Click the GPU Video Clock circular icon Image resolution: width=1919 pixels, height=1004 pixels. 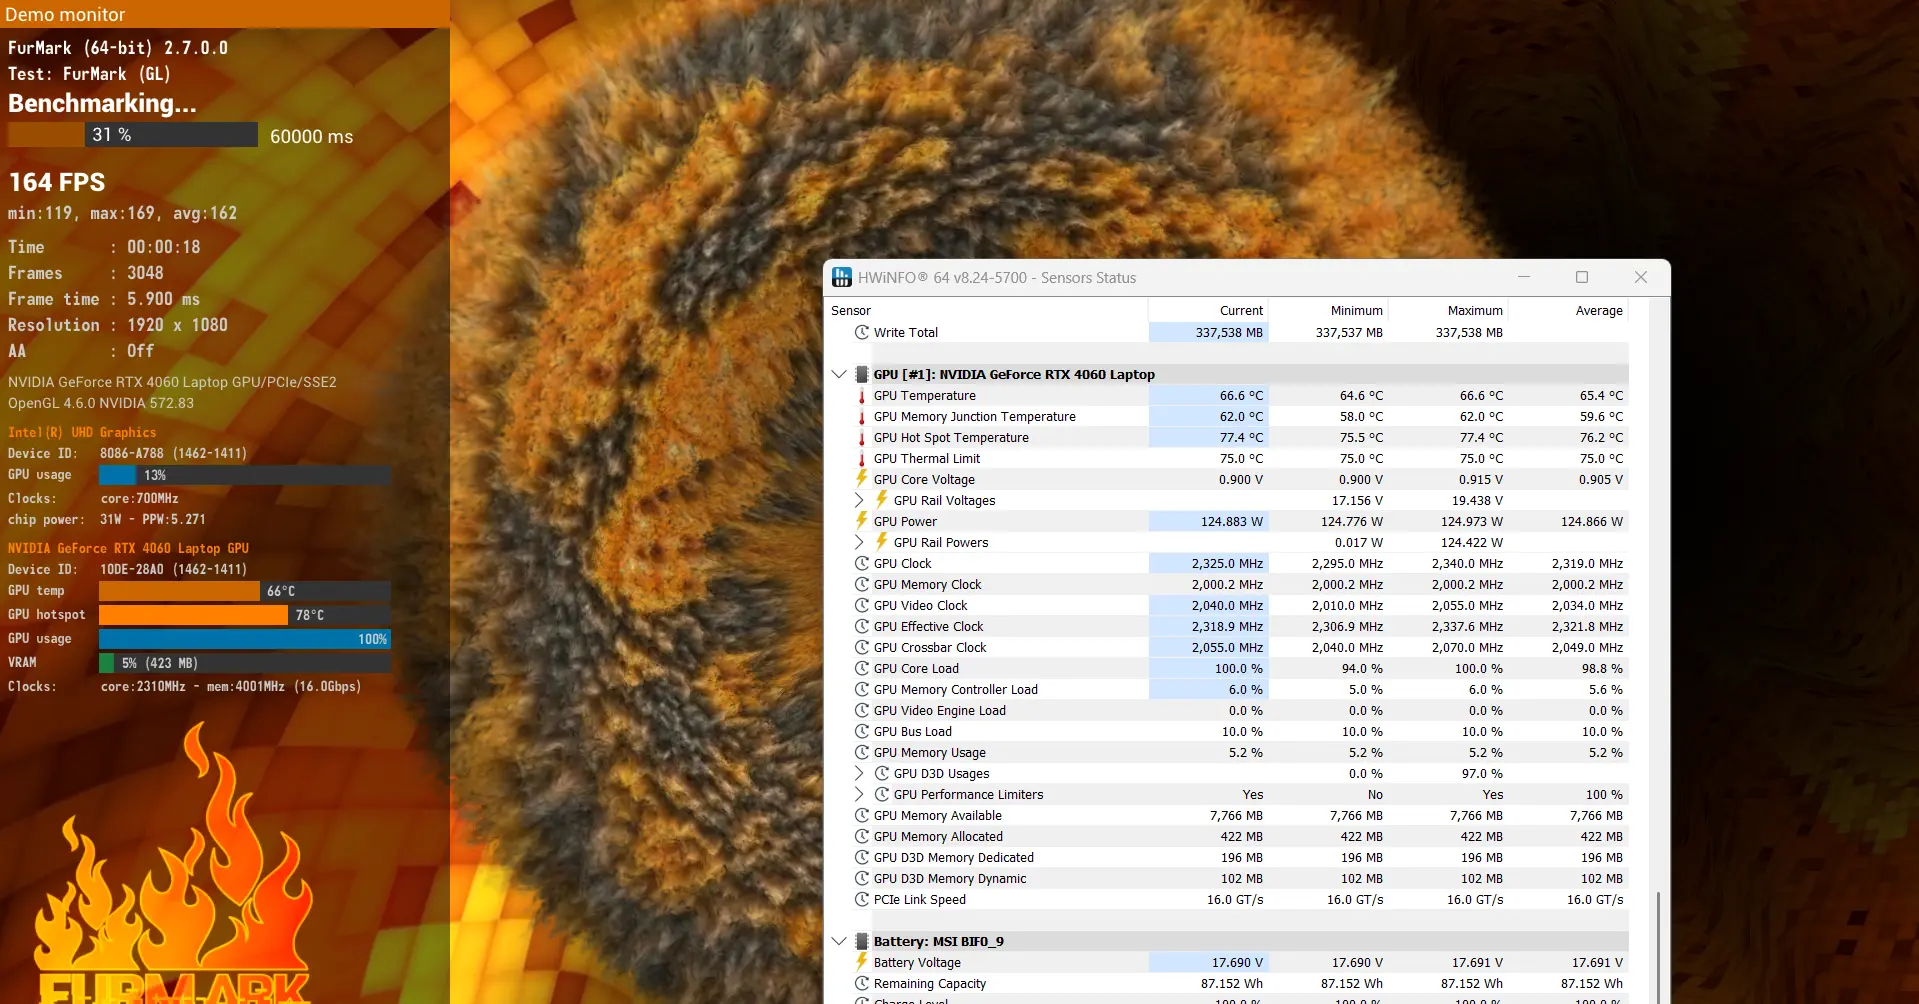(x=861, y=605)
